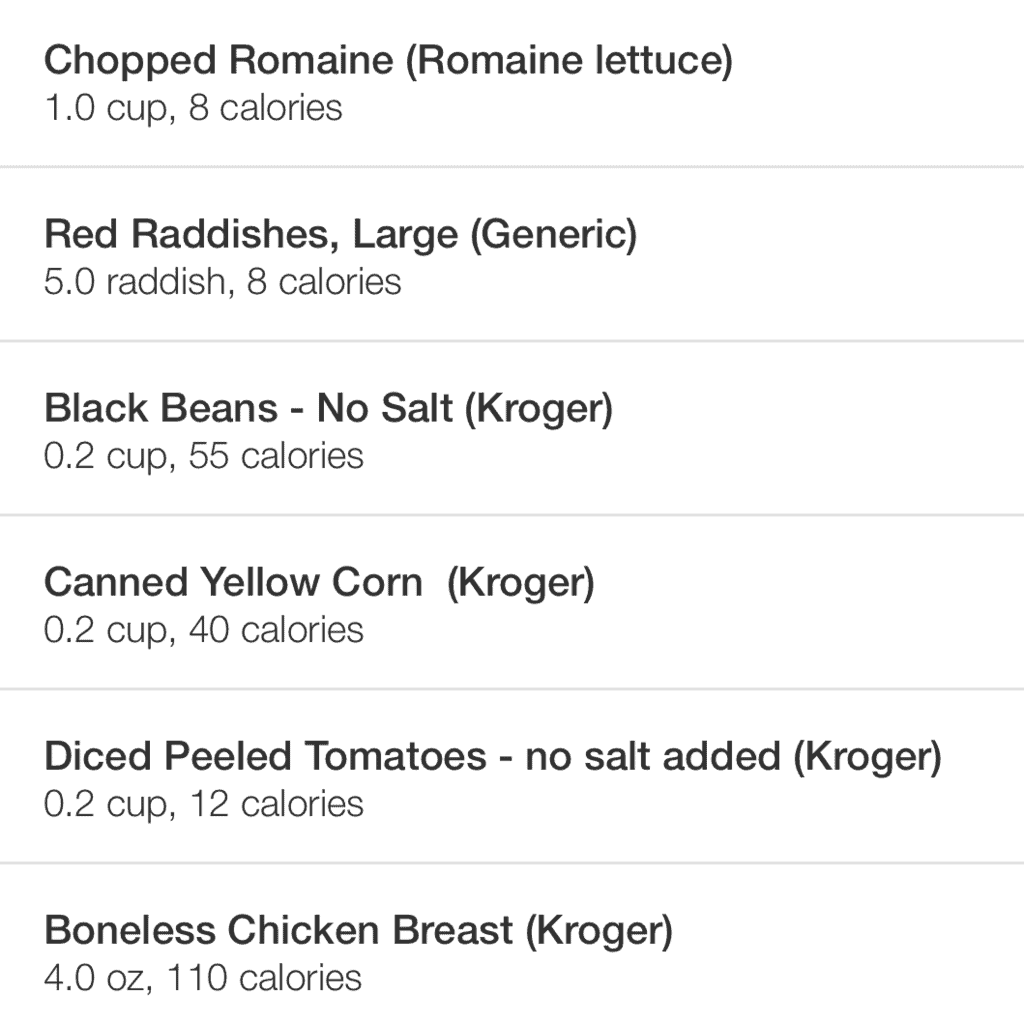Select '(Kroger)' after 'no salt added'
Viewport: 1024px width, 1024px height.
click(x=867, y=757)
